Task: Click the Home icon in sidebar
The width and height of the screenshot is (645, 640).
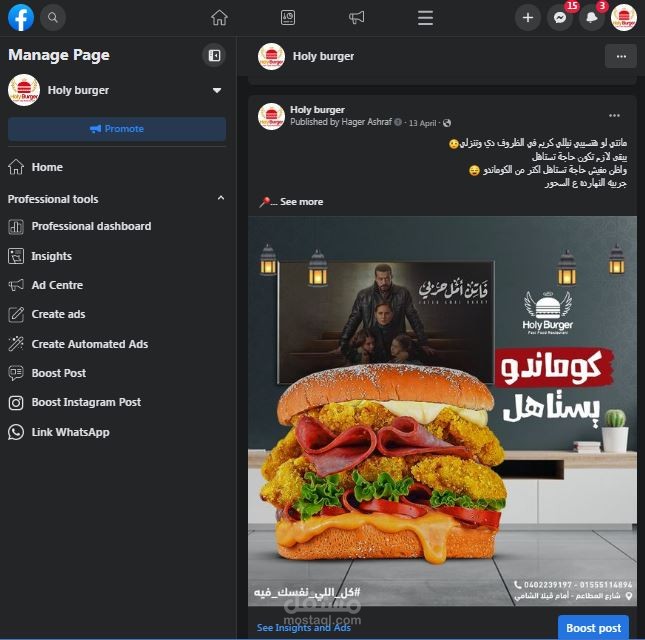Action: point(16,167)
